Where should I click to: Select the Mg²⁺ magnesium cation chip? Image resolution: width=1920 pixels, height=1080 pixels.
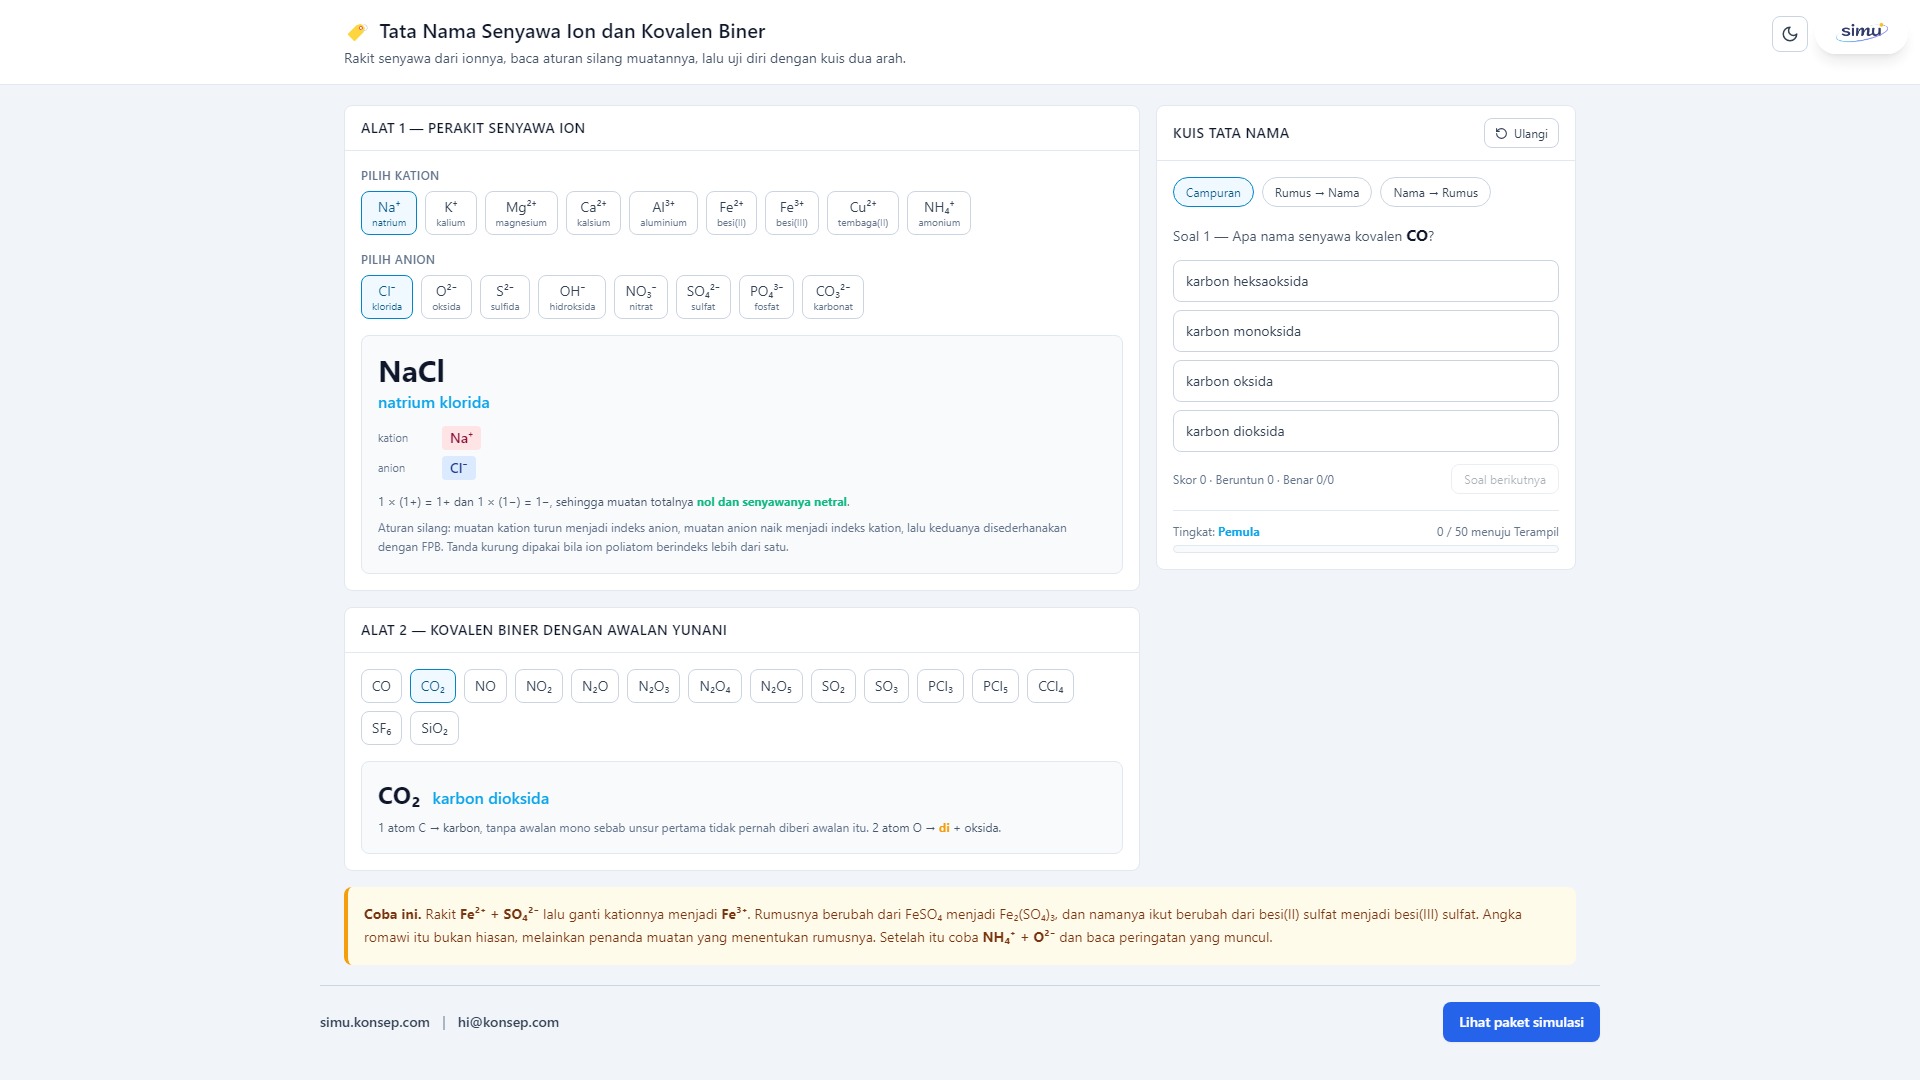pyautogui.click(x=521, y=213)
